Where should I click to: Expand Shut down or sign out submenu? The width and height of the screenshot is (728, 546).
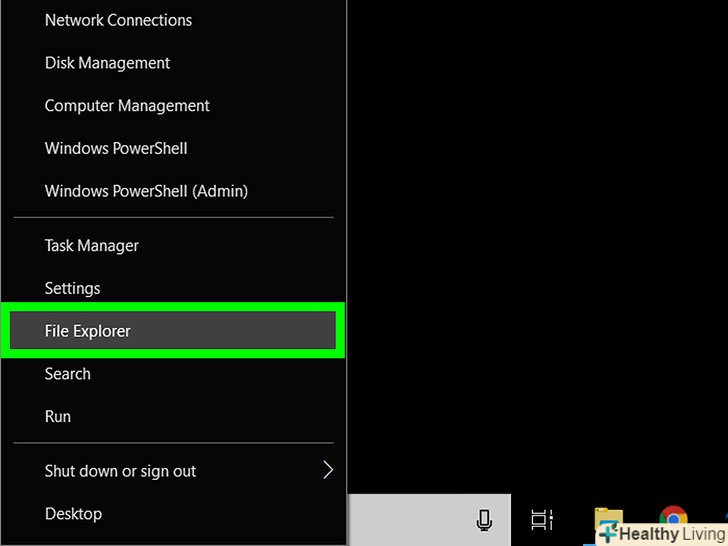pos(173,470)
